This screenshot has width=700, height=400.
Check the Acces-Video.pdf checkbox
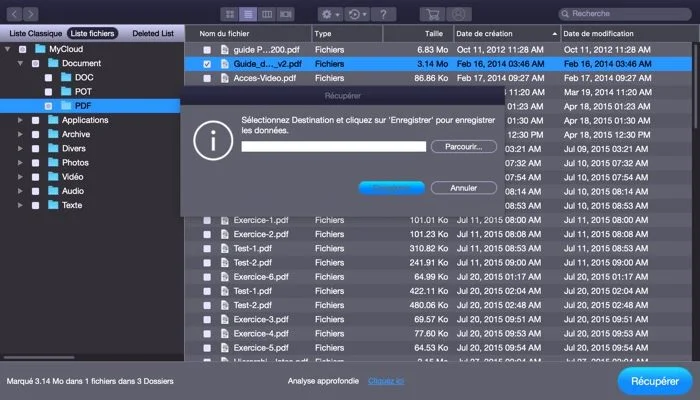[x=207, y=79]
